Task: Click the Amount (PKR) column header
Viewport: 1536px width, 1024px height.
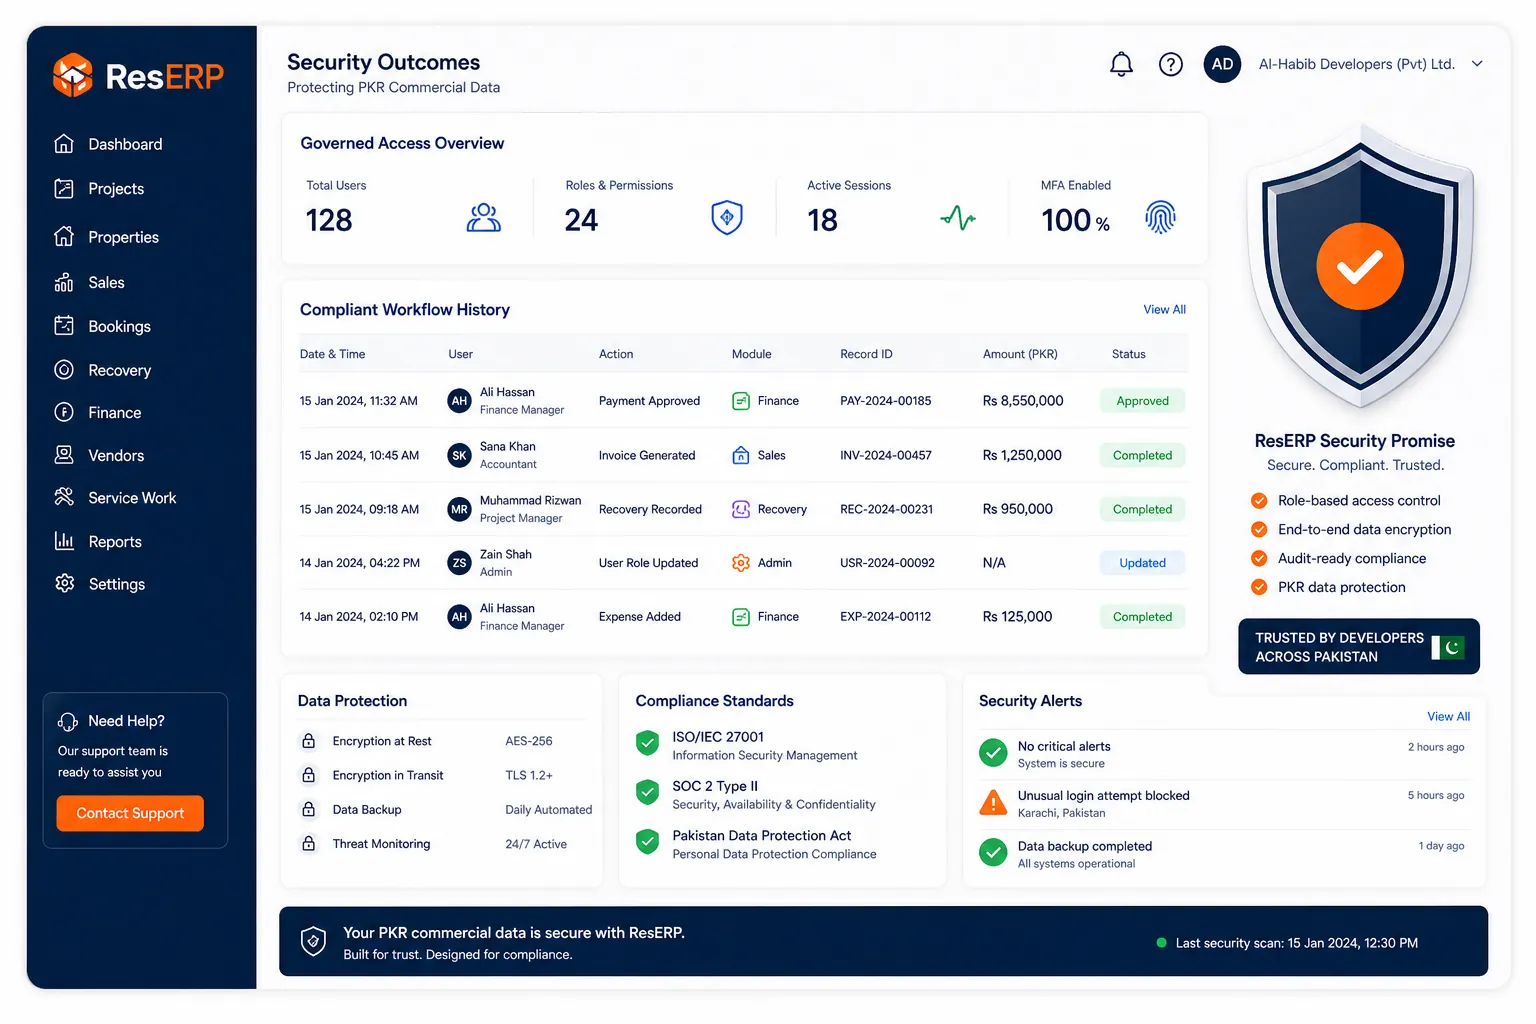Action: pos(1020,354)
